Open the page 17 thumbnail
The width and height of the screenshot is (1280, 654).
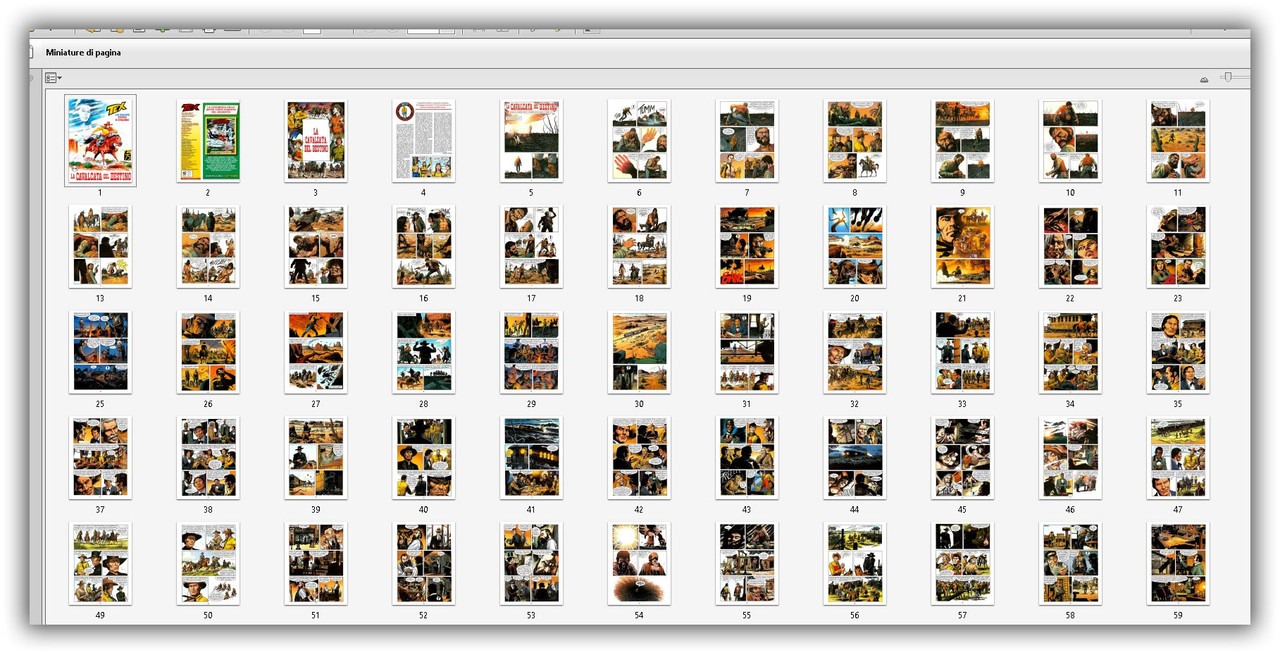[x=531, y=246]
